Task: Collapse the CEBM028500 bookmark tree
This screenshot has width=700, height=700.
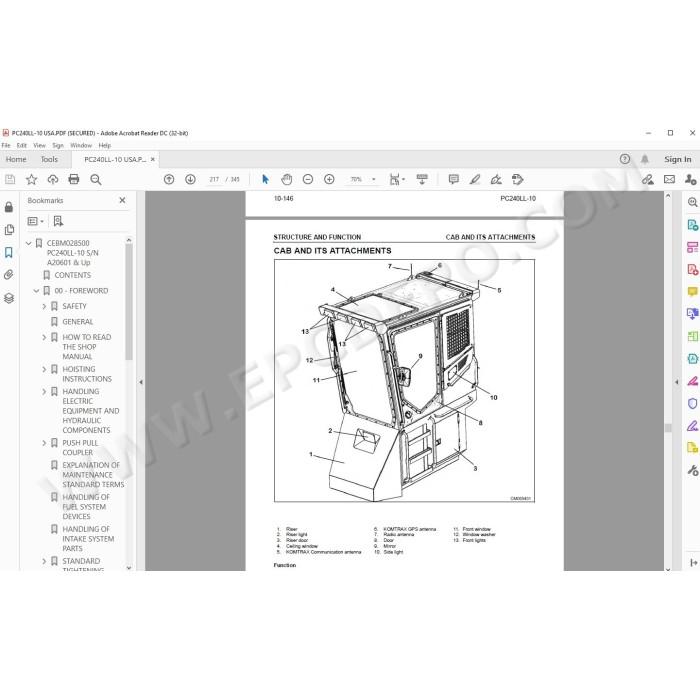Action: 29,243
